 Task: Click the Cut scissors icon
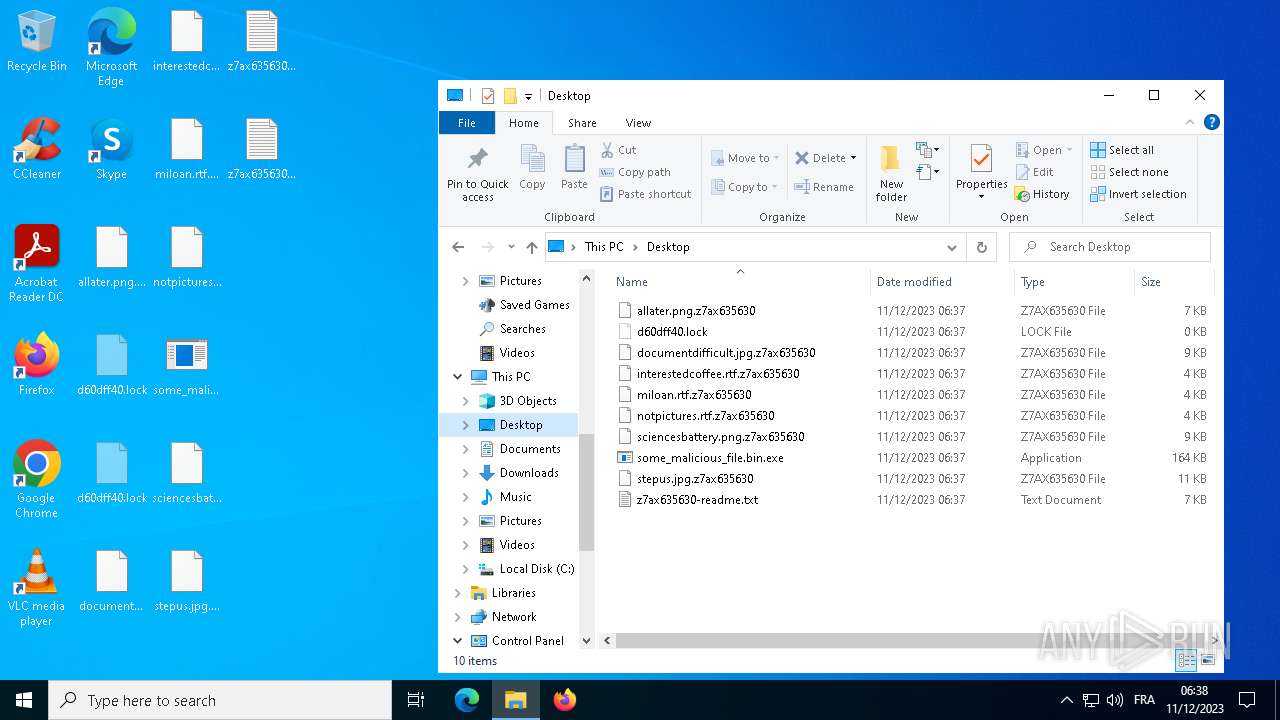607,150
